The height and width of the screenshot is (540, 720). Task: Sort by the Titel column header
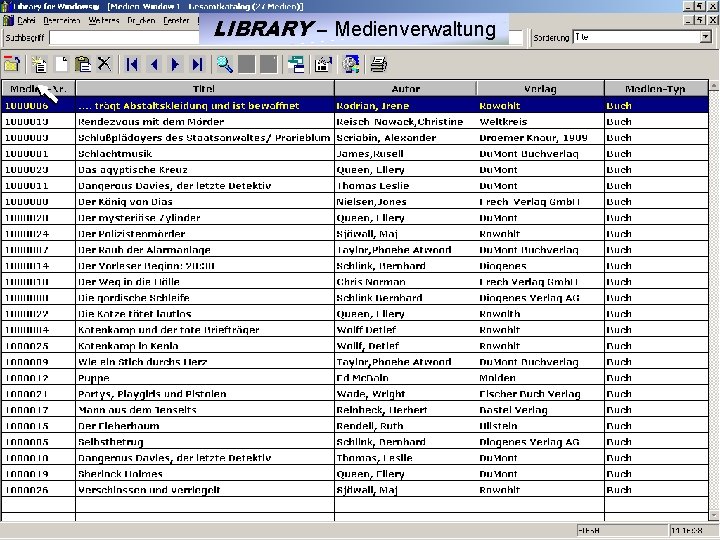(204, 89)
